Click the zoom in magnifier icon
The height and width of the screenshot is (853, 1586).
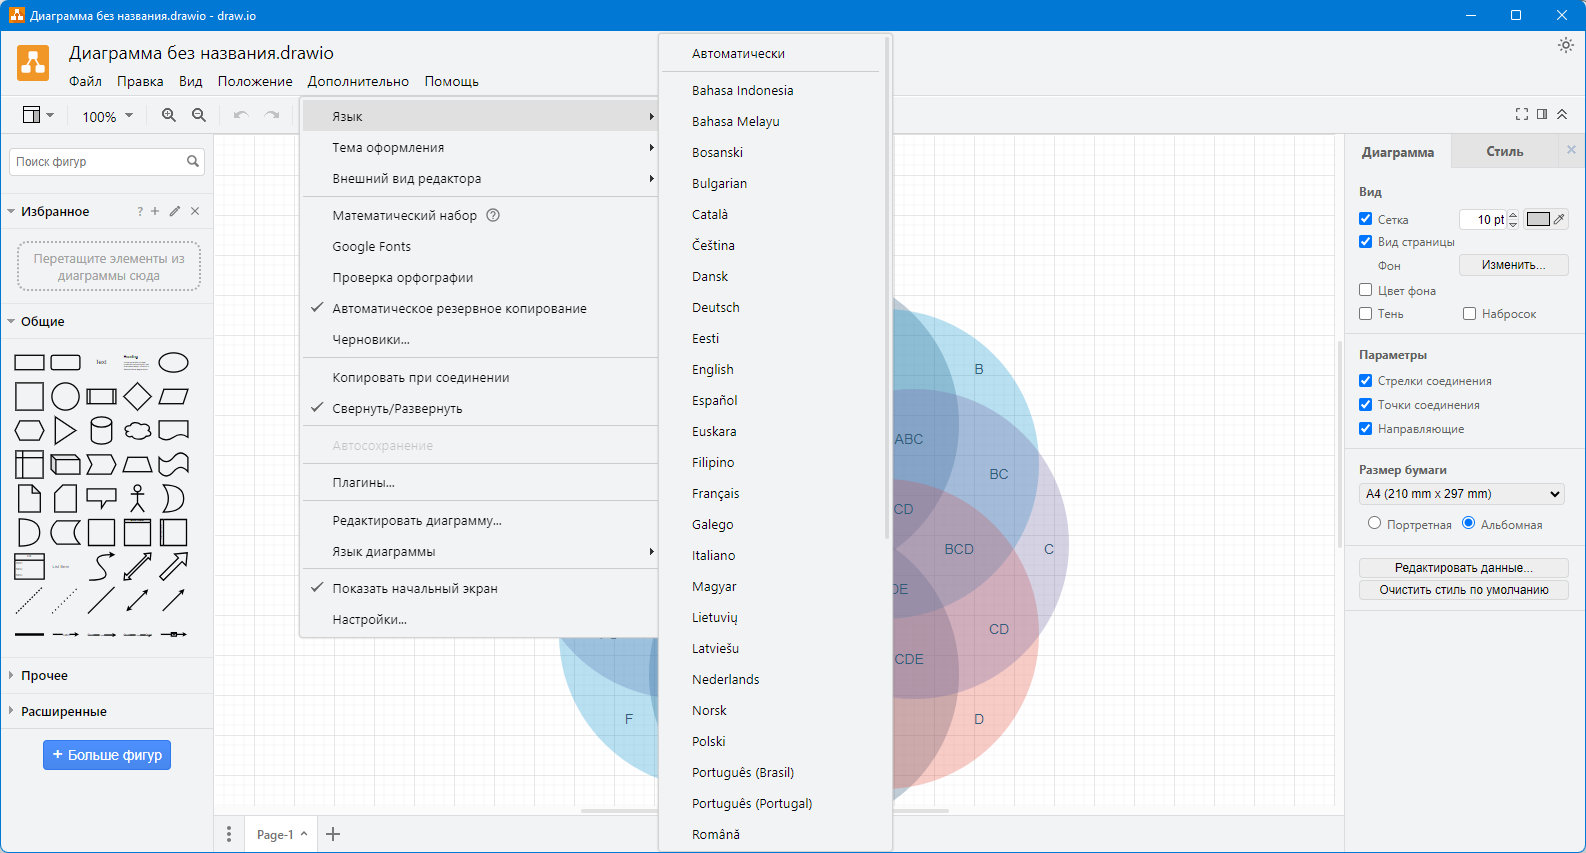(x=169, y=115)
